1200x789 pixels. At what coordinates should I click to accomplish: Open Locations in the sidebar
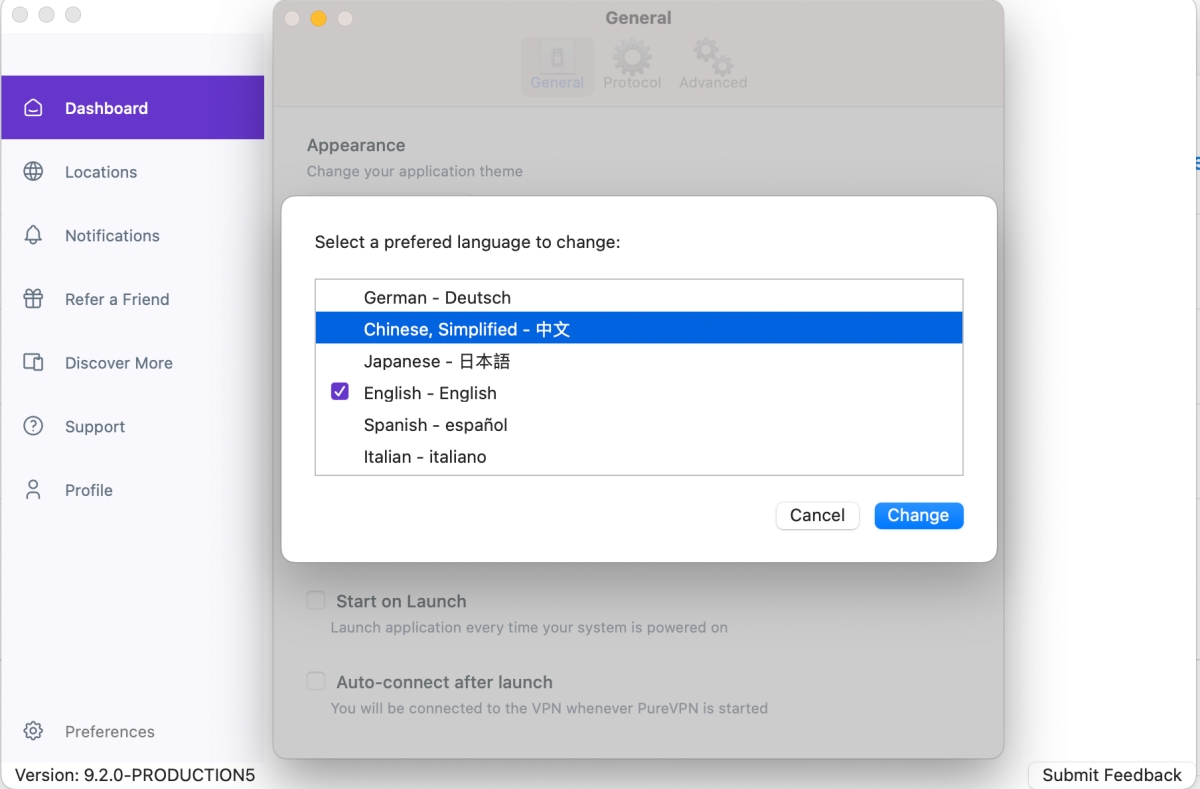point(132,172)
